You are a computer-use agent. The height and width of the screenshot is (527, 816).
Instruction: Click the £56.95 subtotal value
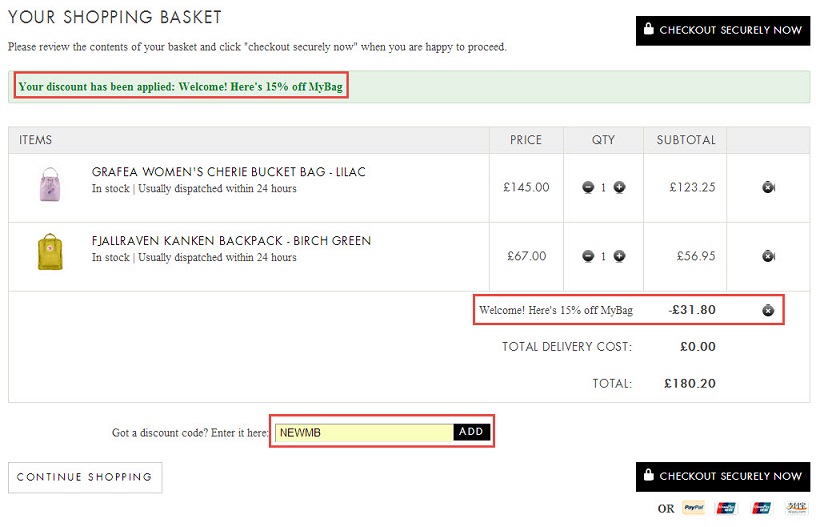(696, 256)
